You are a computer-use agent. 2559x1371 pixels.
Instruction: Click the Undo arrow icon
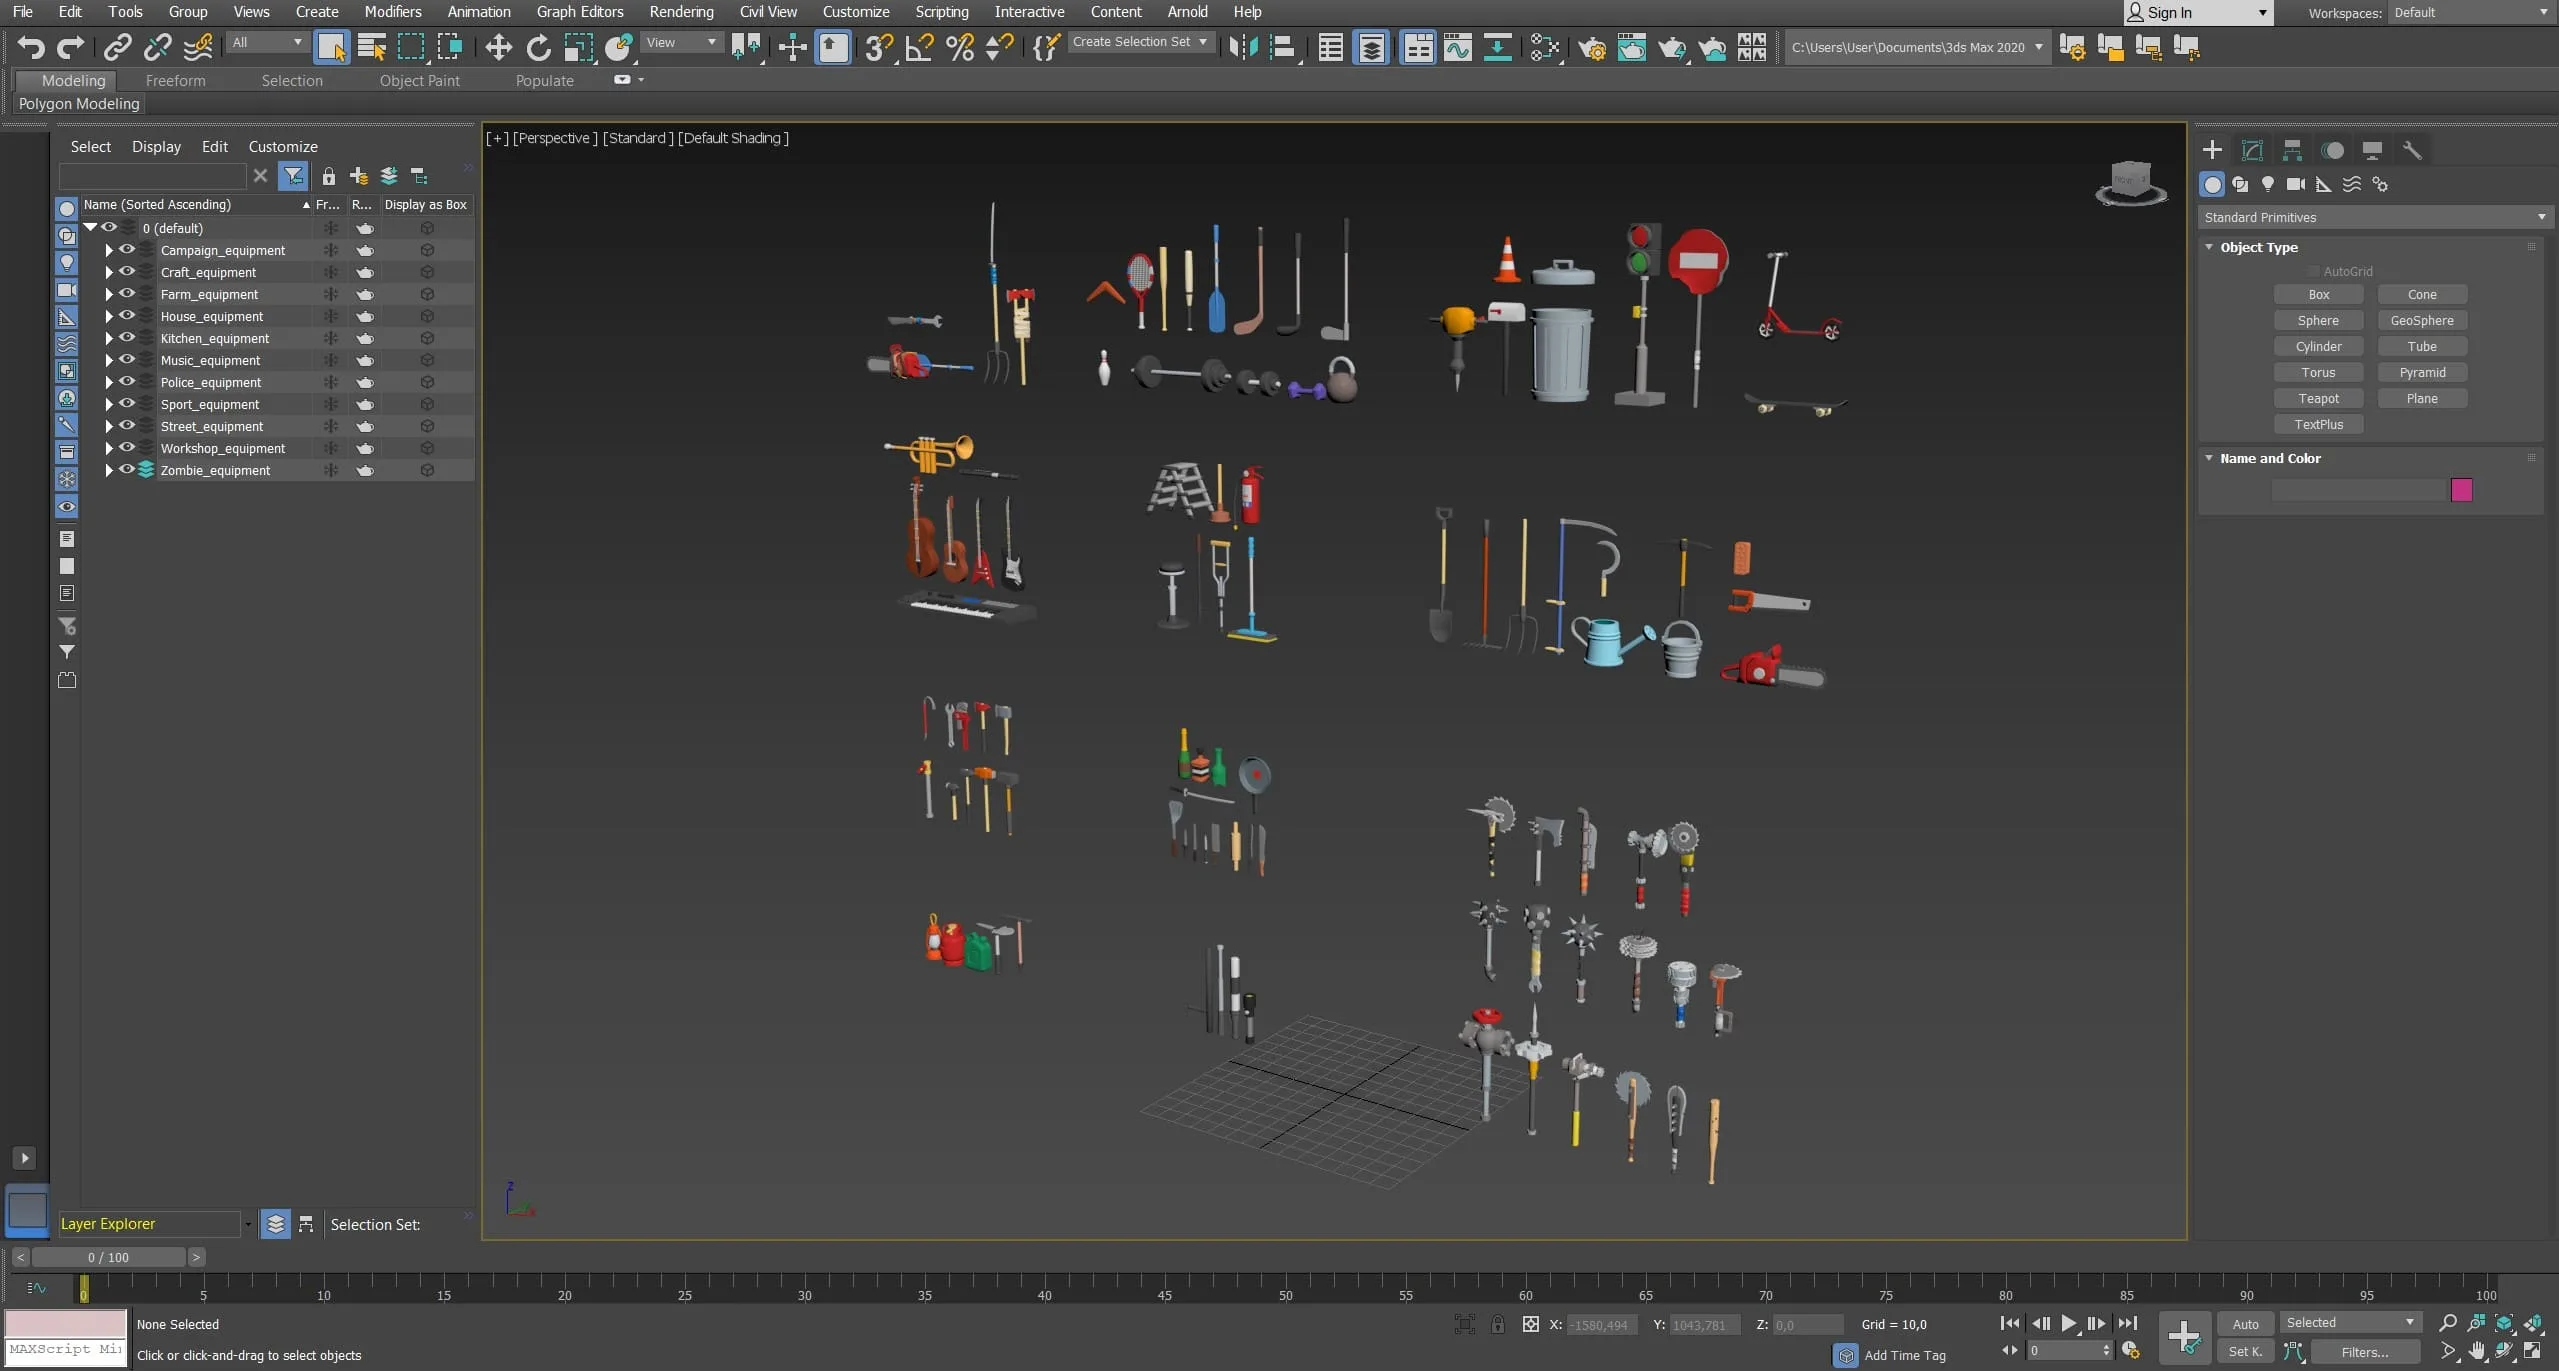pyautogui.click(x=31, y=47)
